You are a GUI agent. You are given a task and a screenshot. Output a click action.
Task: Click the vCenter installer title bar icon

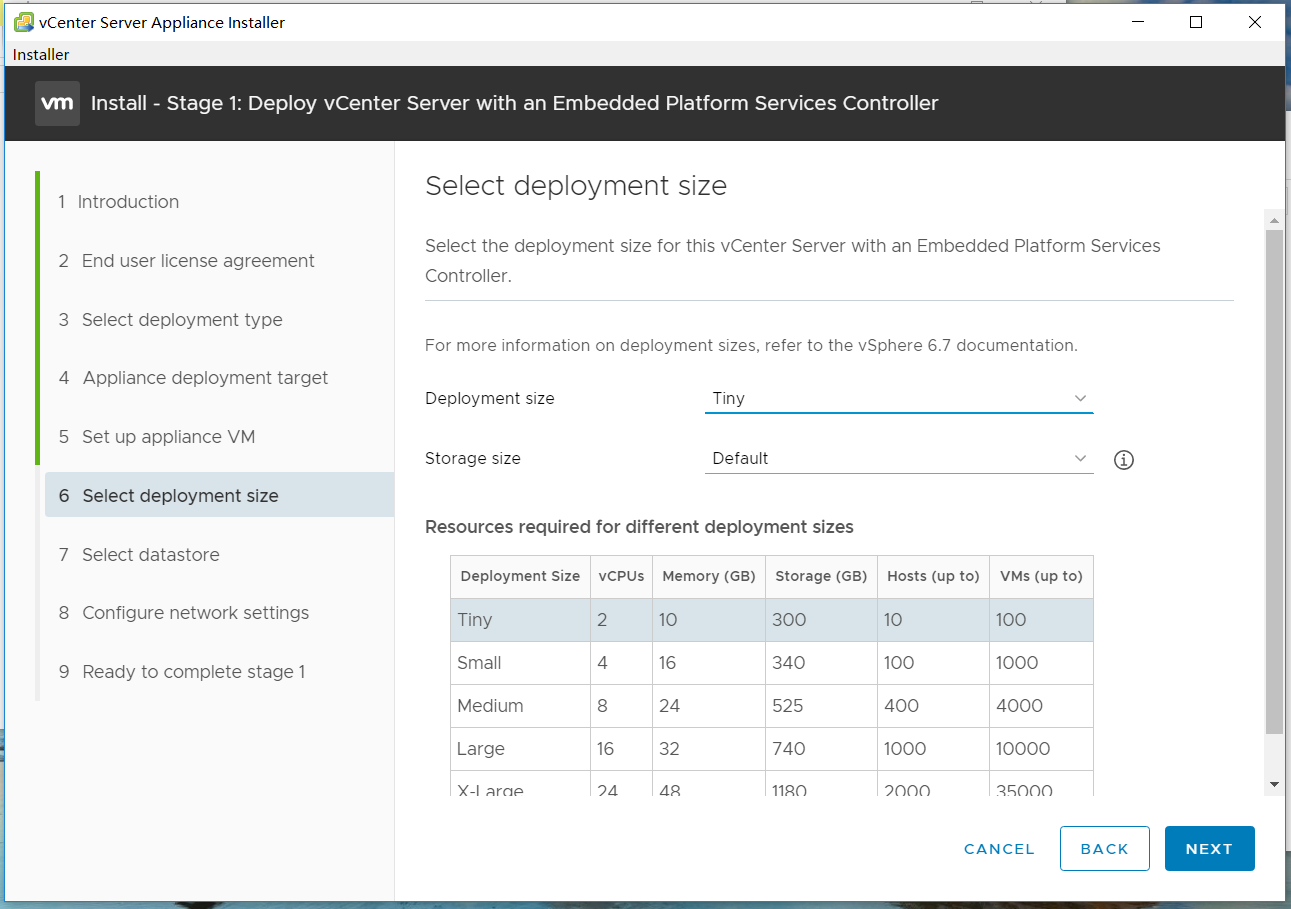click(x=23, y=22)
